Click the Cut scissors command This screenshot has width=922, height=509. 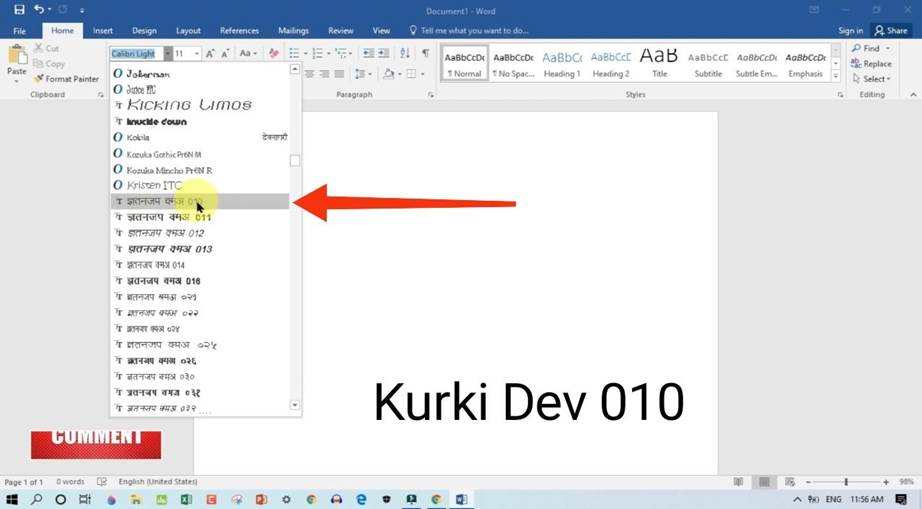click(46, 48)
